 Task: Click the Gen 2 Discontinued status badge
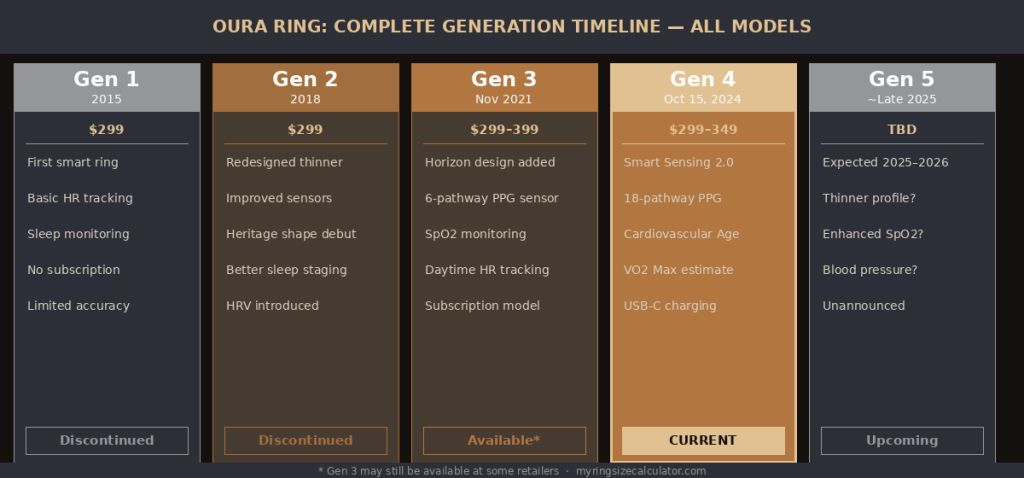(305, 441)
